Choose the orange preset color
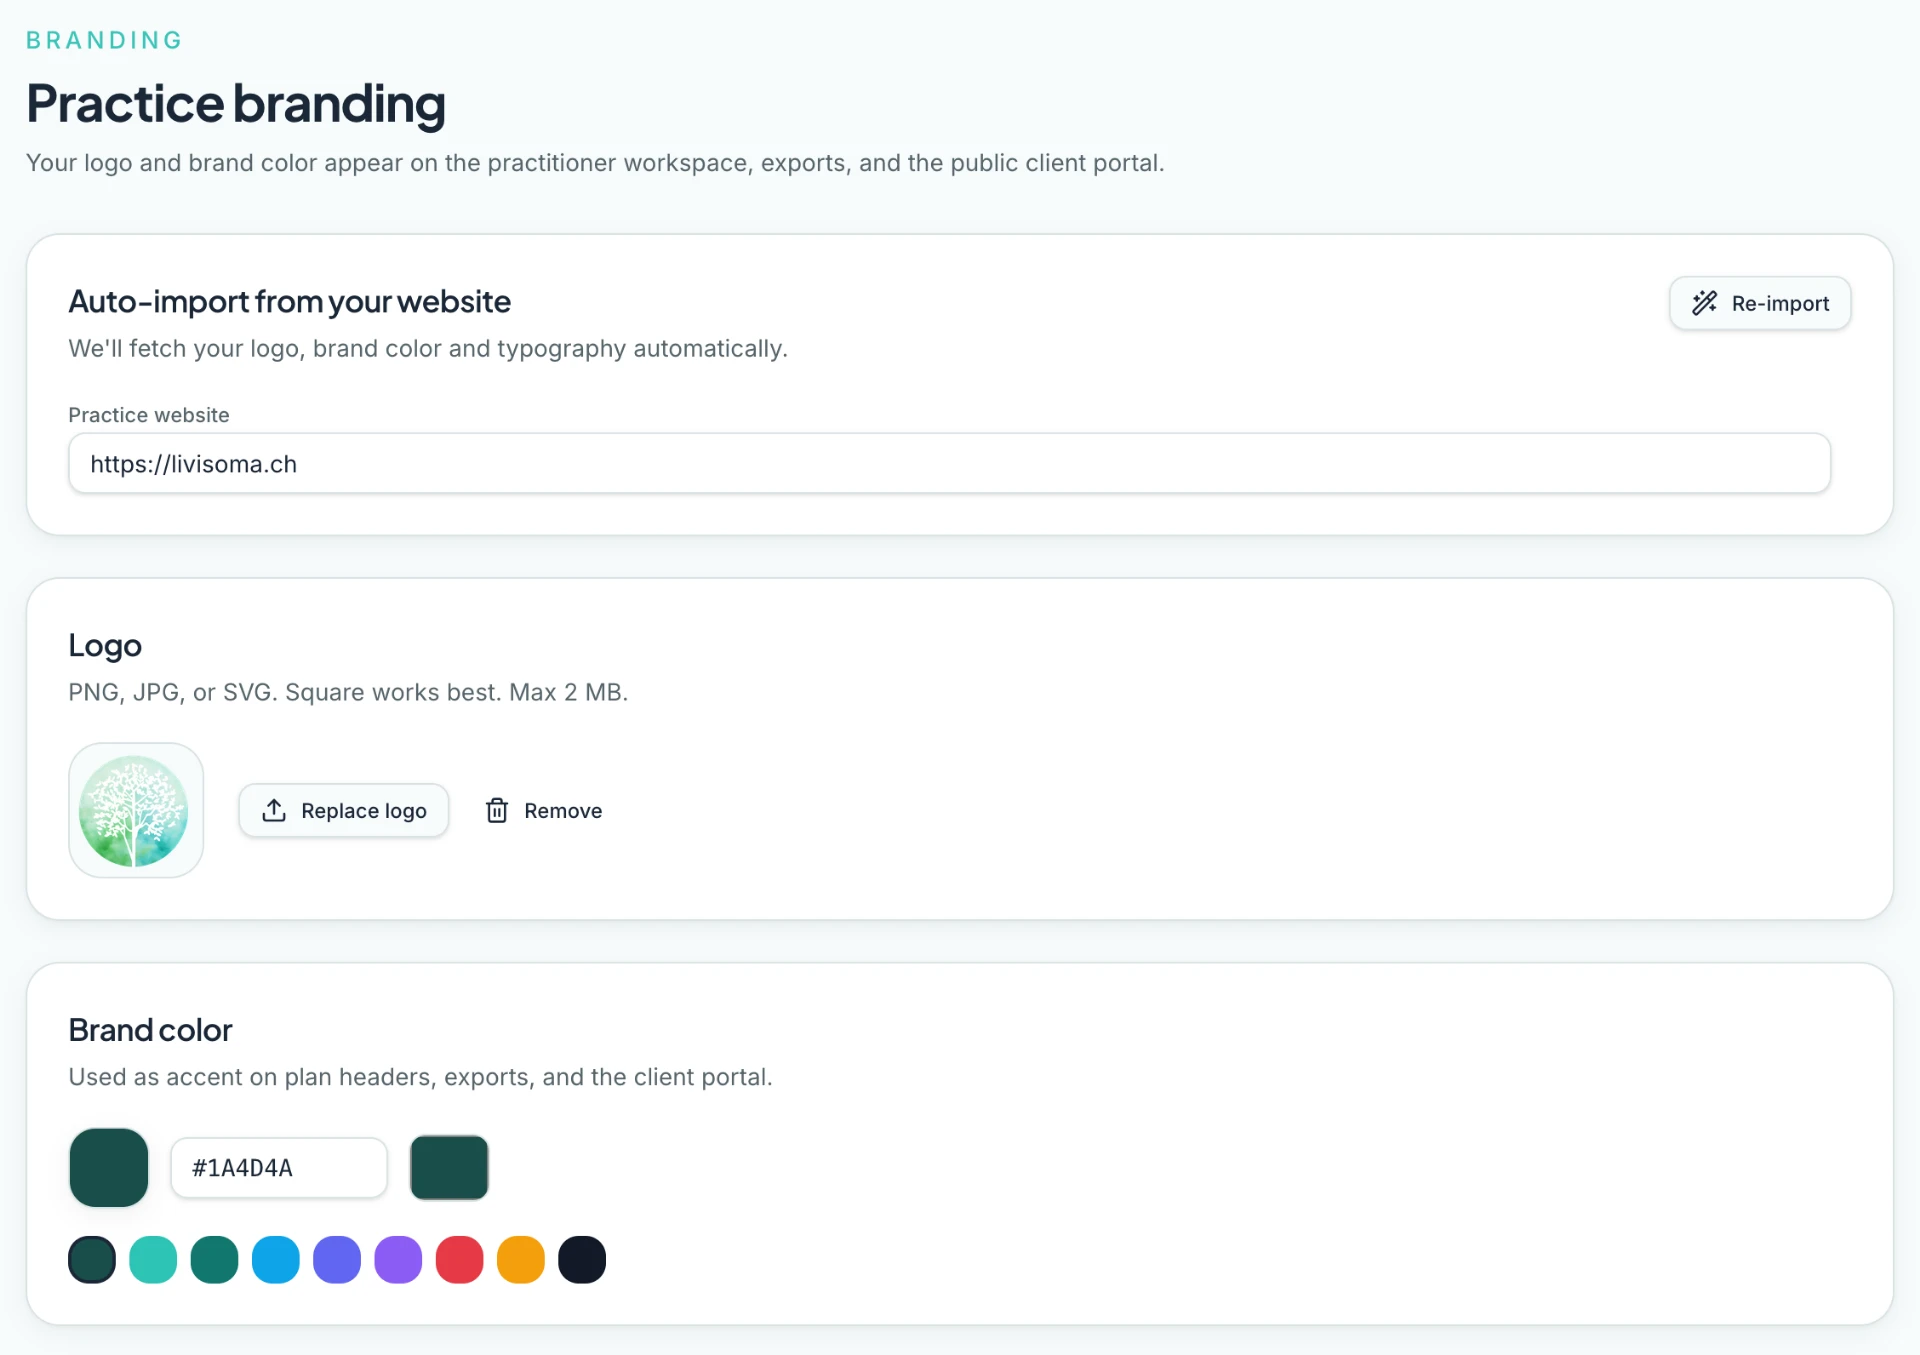1920x1355 pixels. pyautogui.click(x=521, y=1259)
